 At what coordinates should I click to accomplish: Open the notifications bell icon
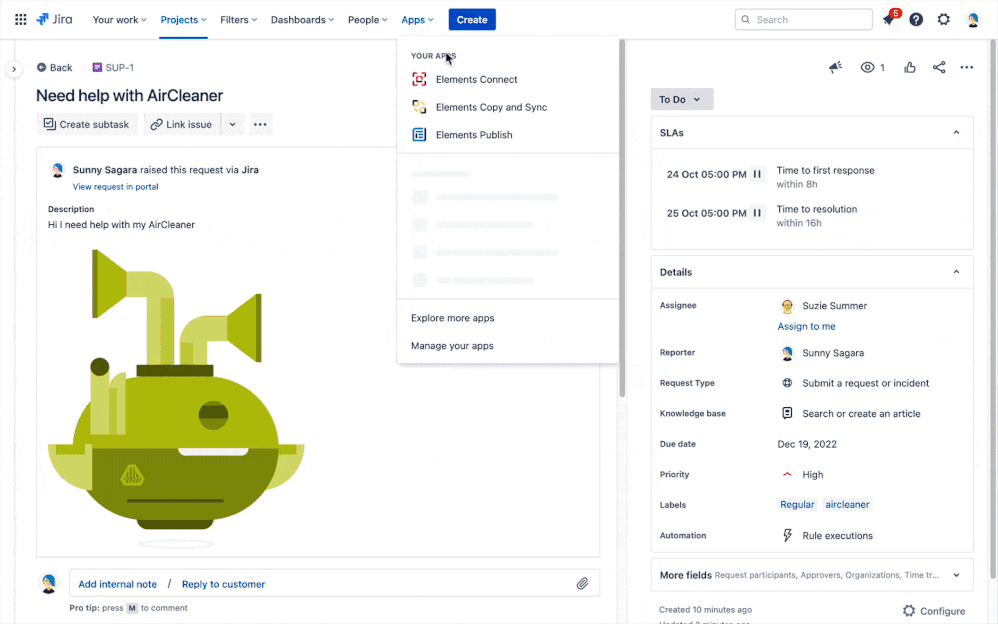click(889, 20)
